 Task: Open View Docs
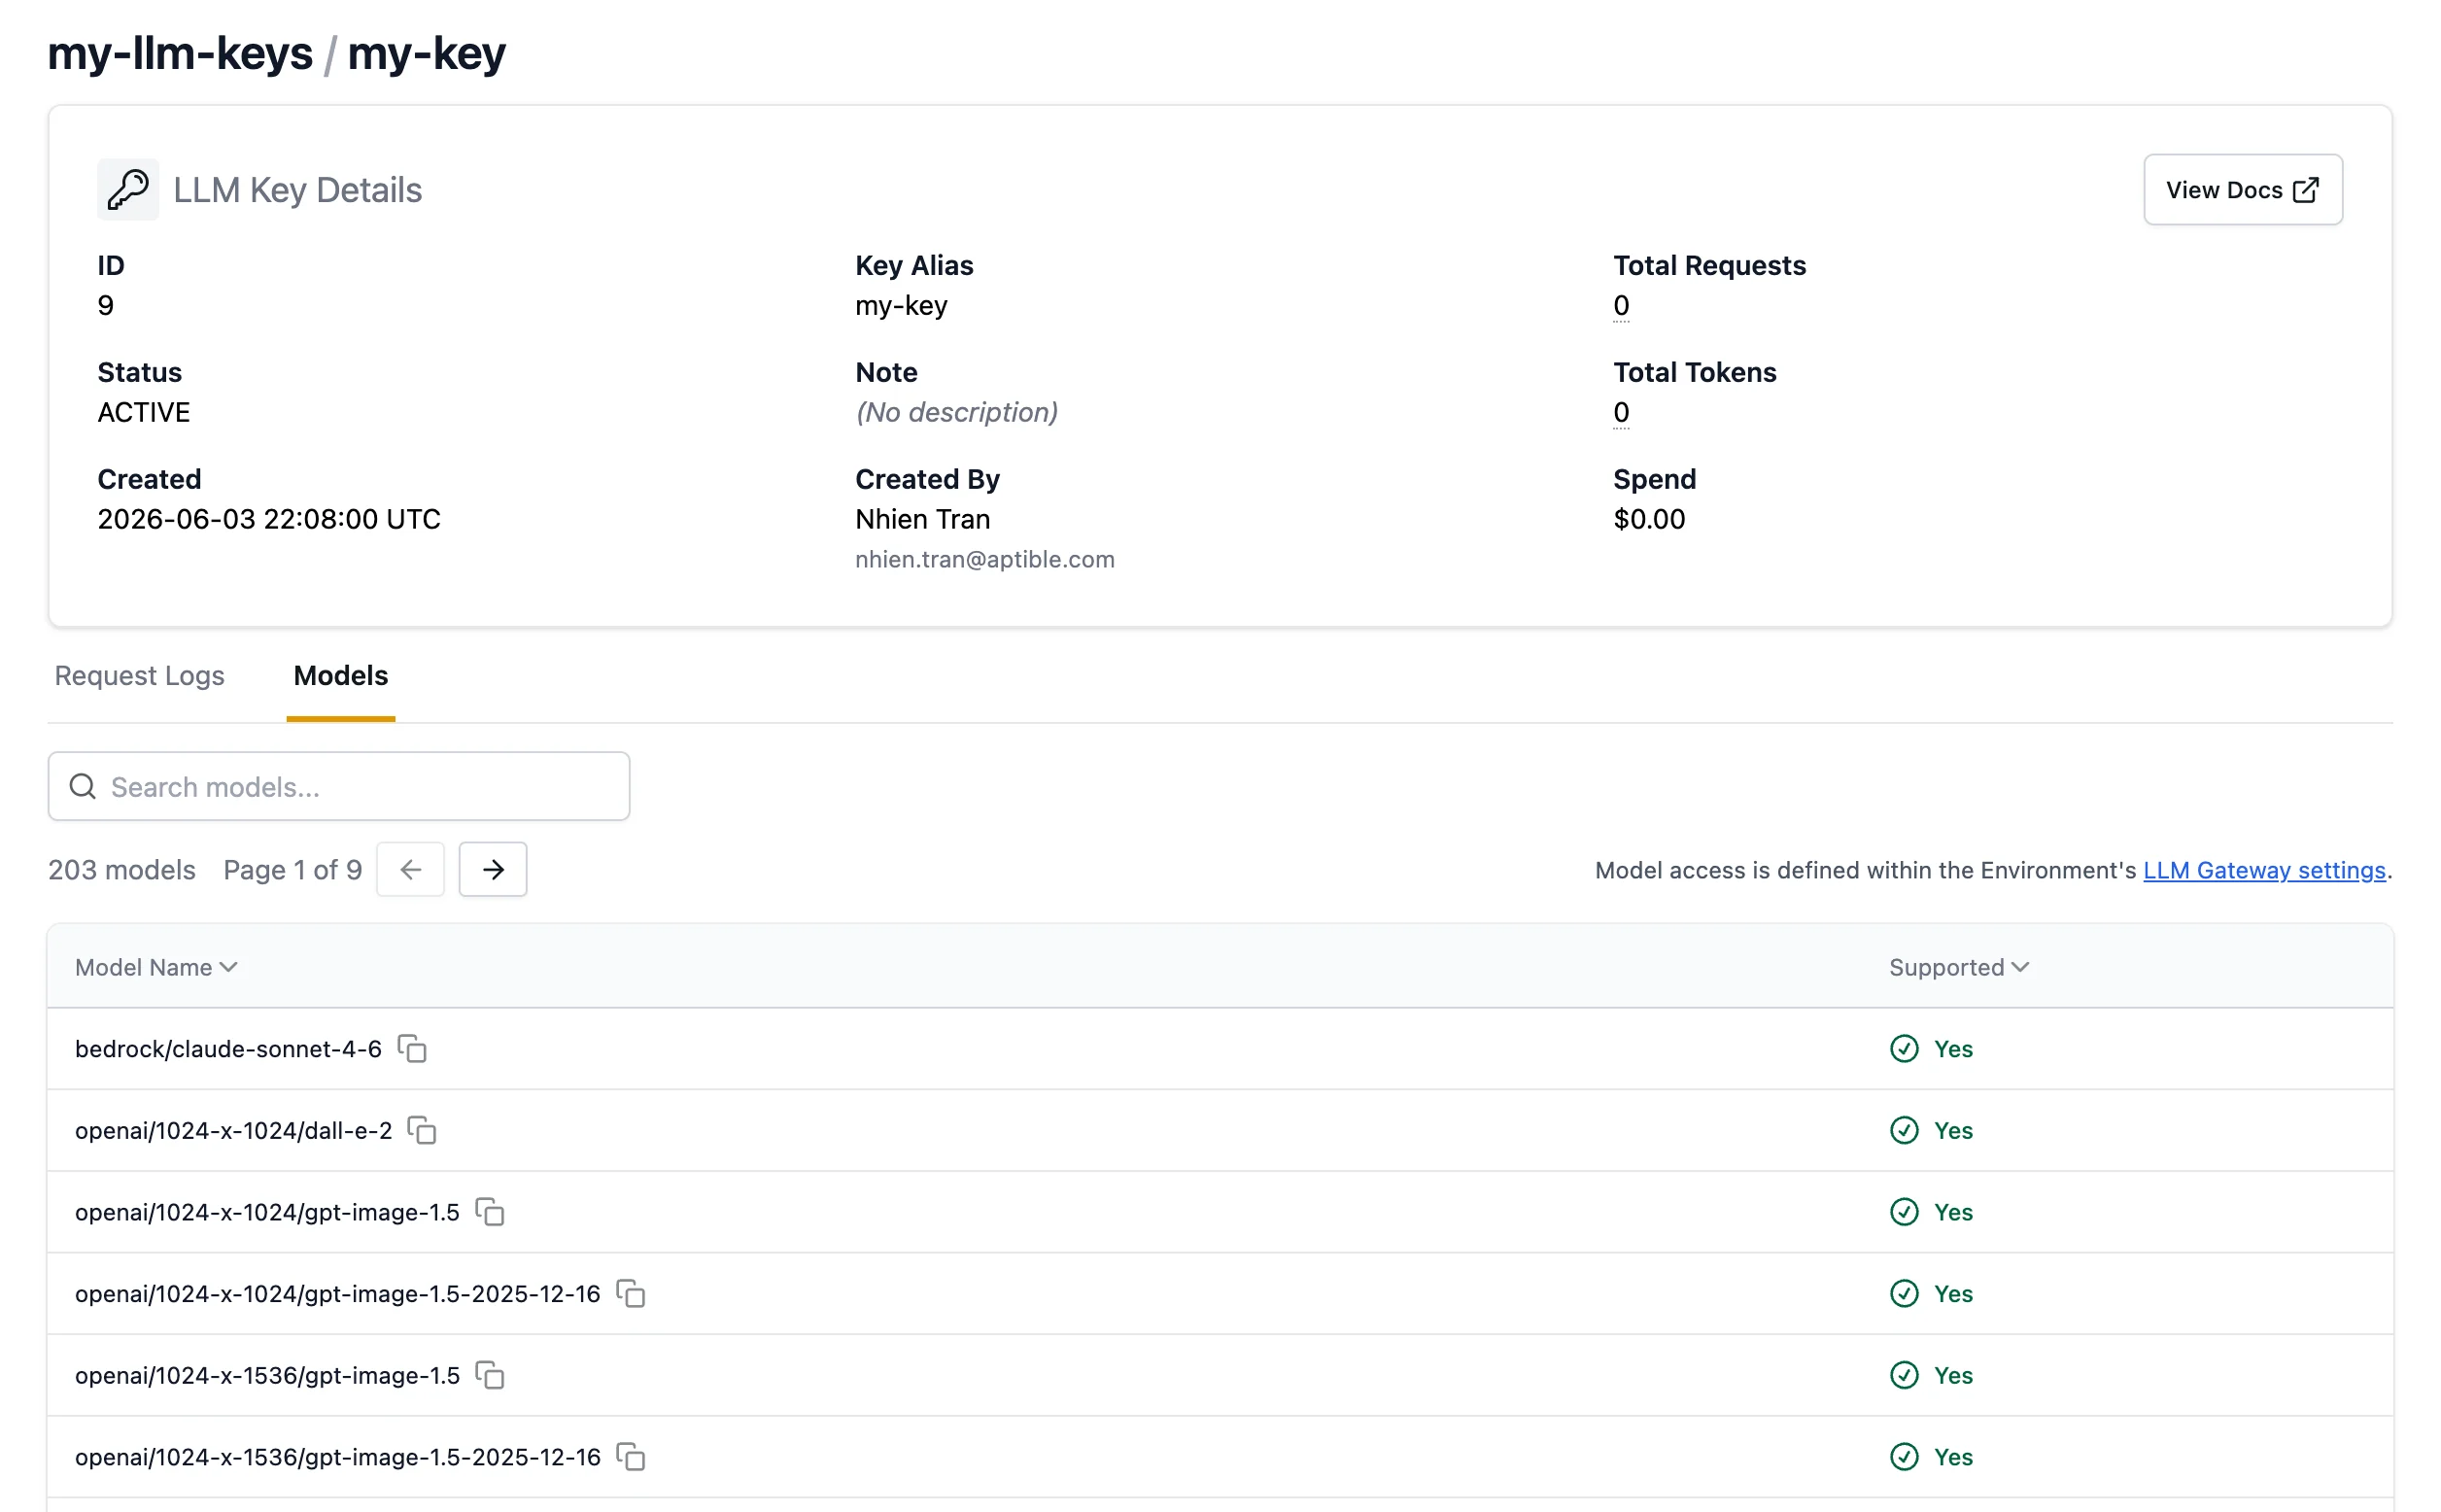pyautogui.click(x=2242, y=189)
